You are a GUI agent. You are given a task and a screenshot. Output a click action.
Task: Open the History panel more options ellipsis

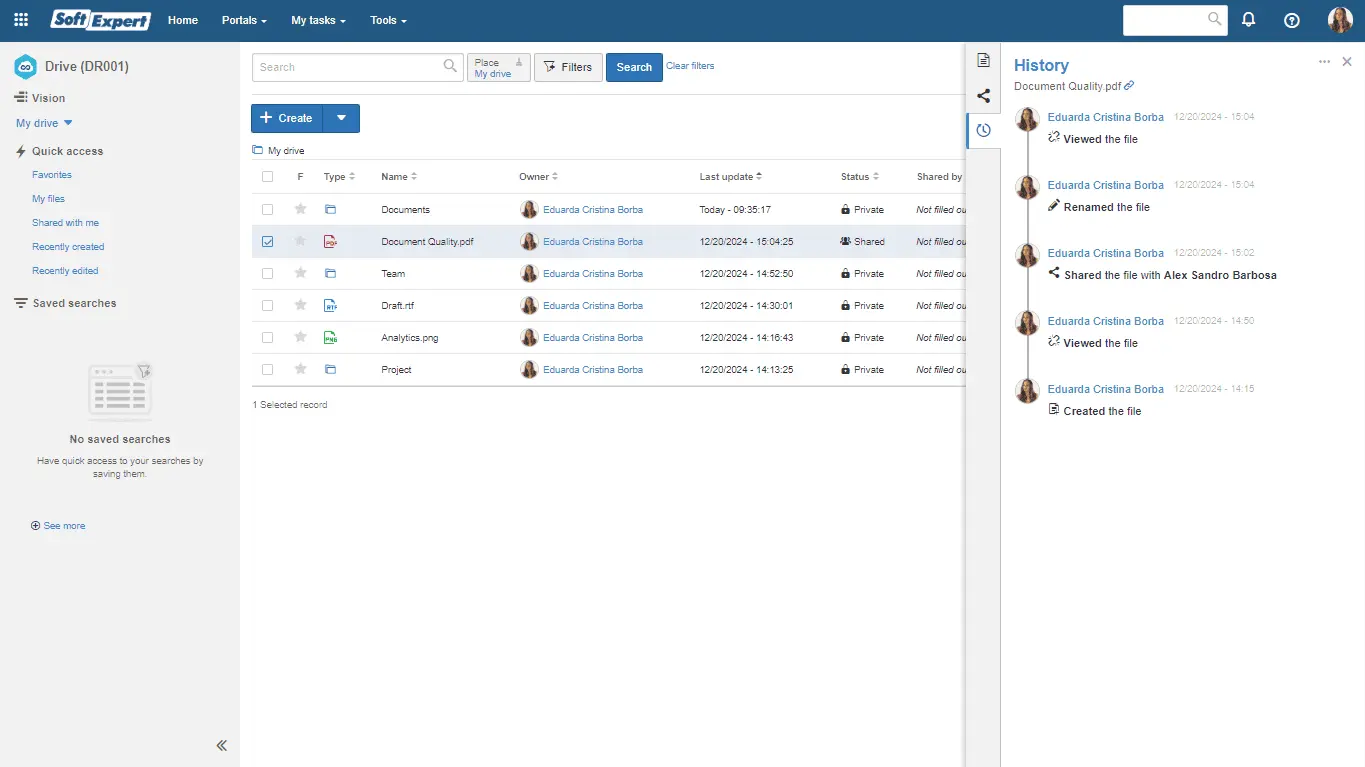point(1324,62)
